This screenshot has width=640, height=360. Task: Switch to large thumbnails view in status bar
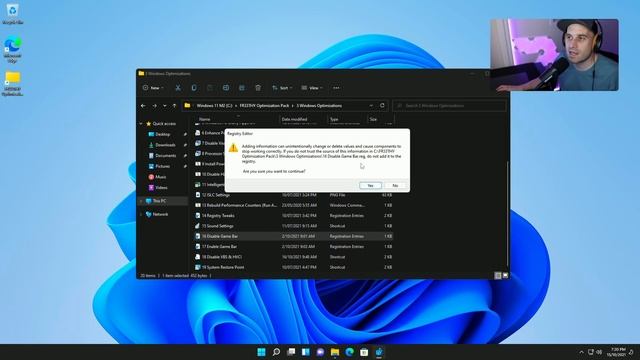pyautogui.click(x=505, y=276)
